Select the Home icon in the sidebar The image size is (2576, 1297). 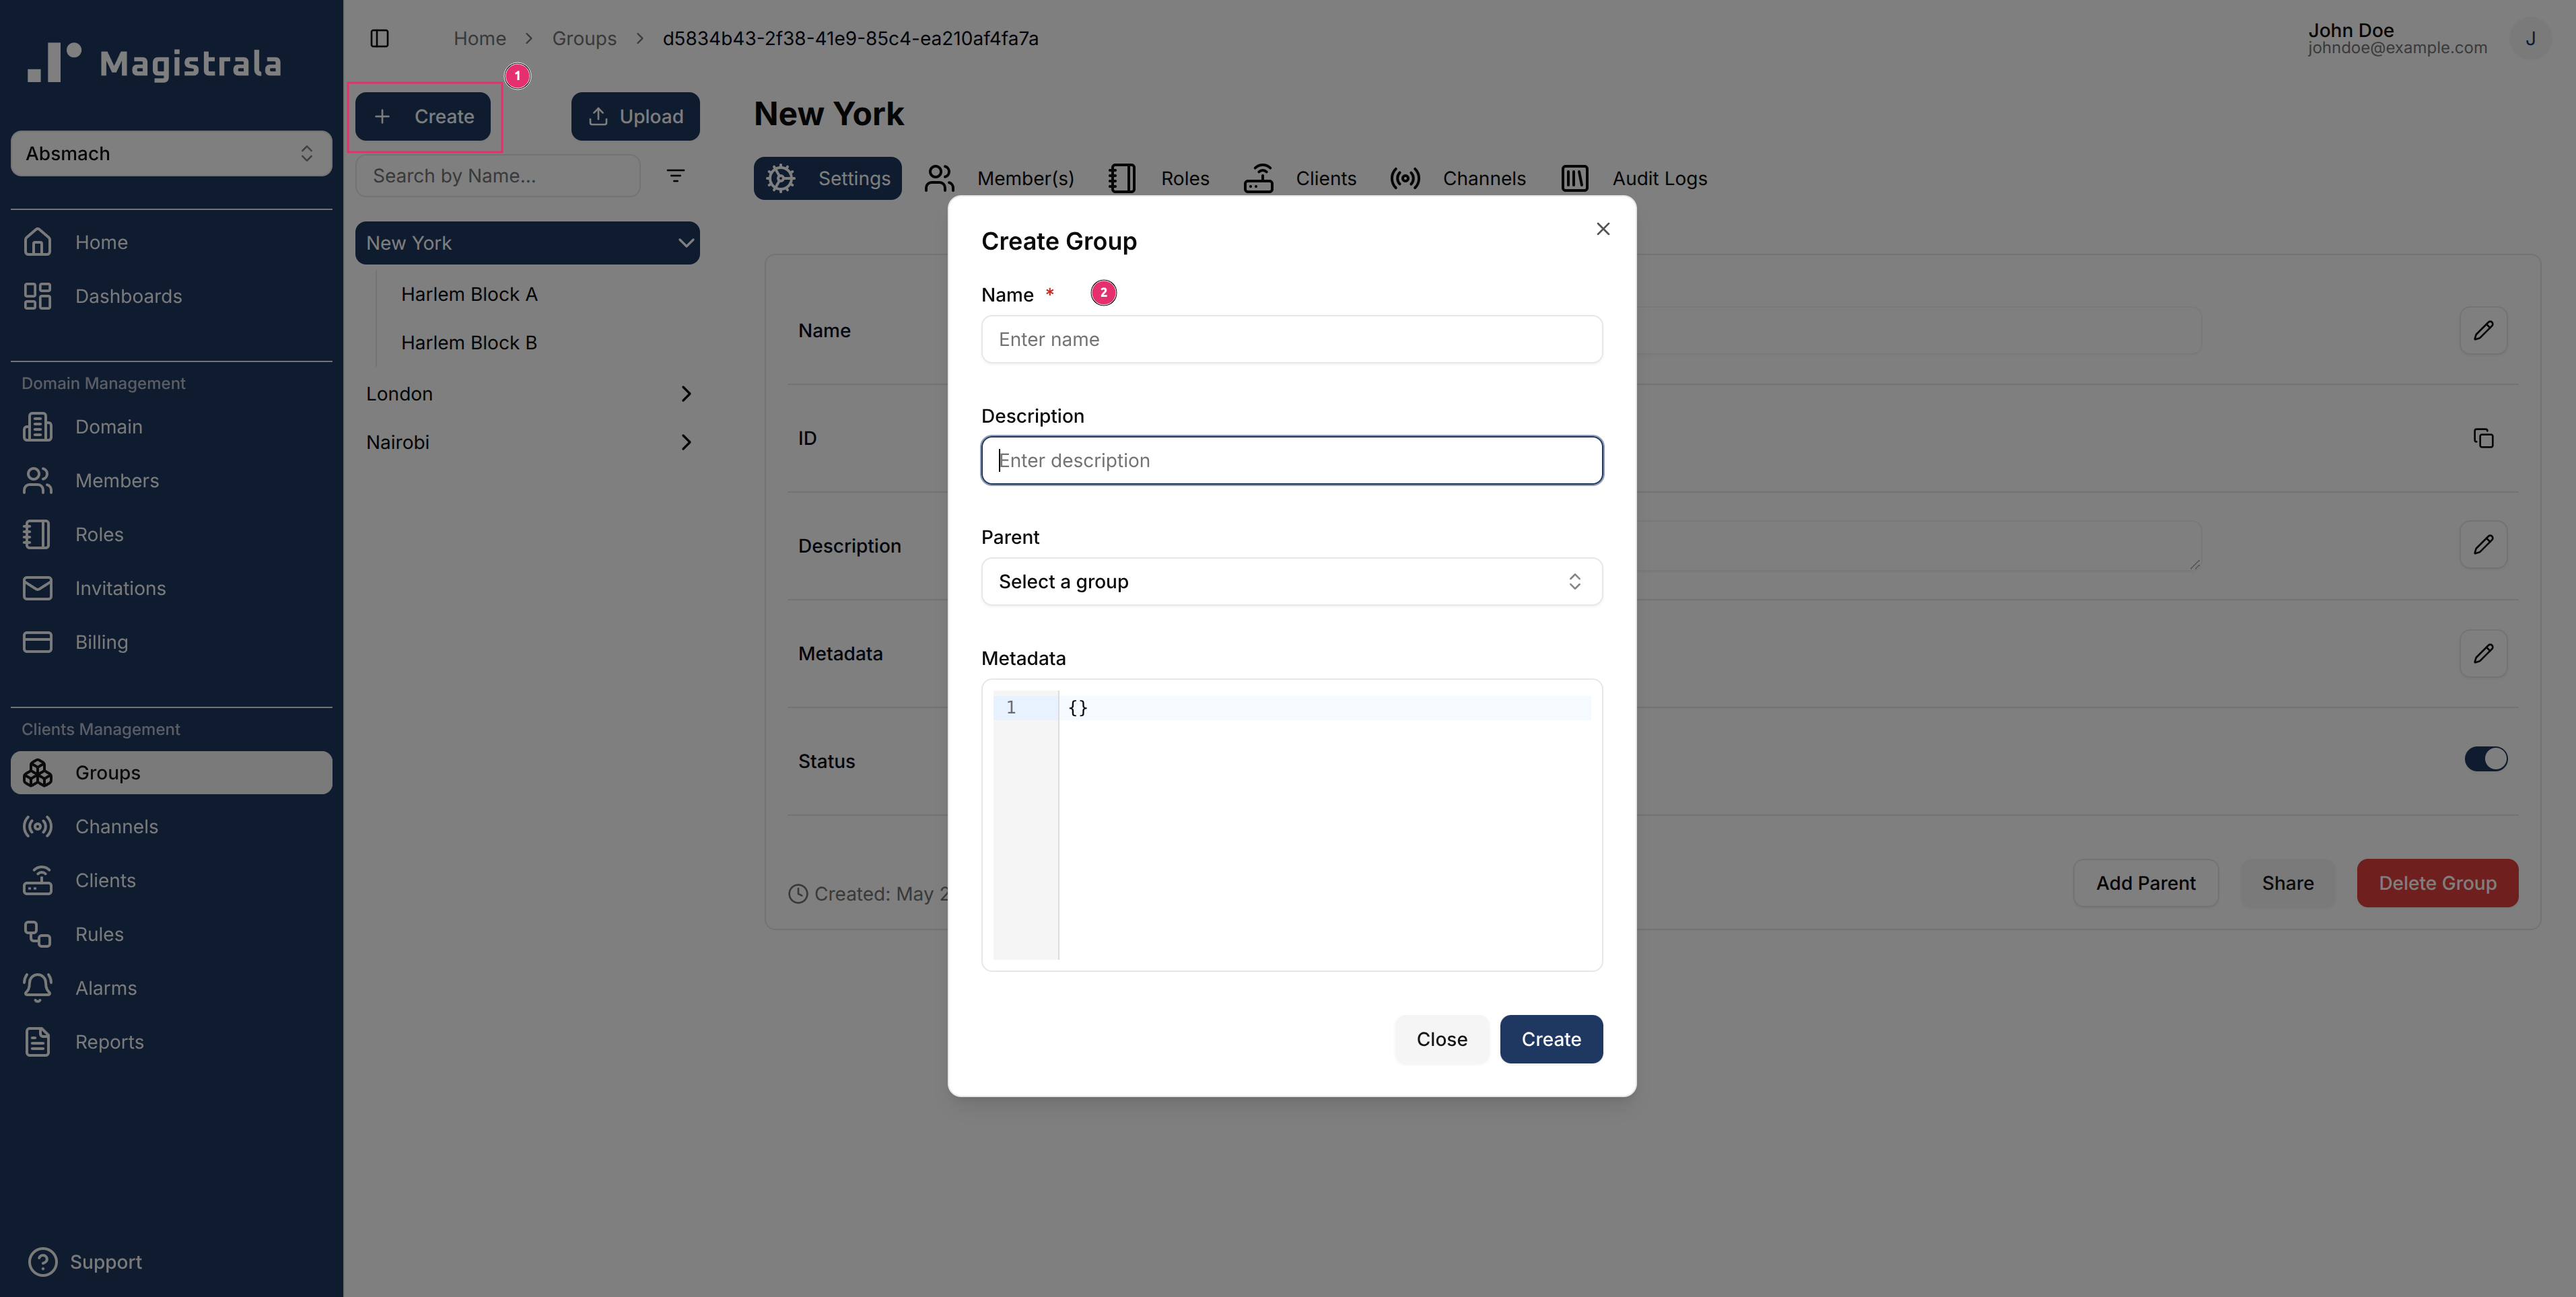[x=38, y=241]
